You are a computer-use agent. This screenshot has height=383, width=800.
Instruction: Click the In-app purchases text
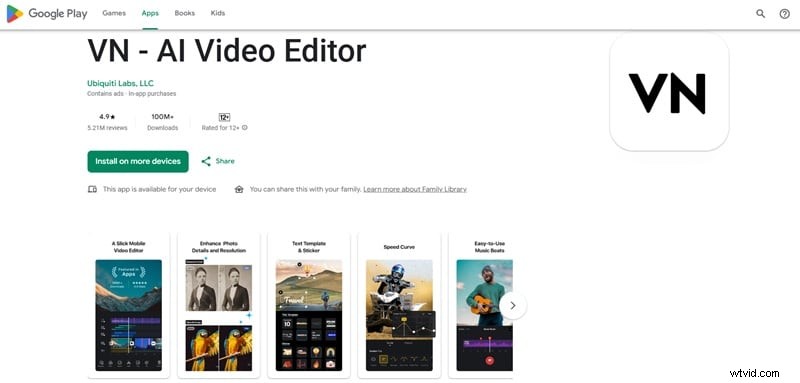152,94
